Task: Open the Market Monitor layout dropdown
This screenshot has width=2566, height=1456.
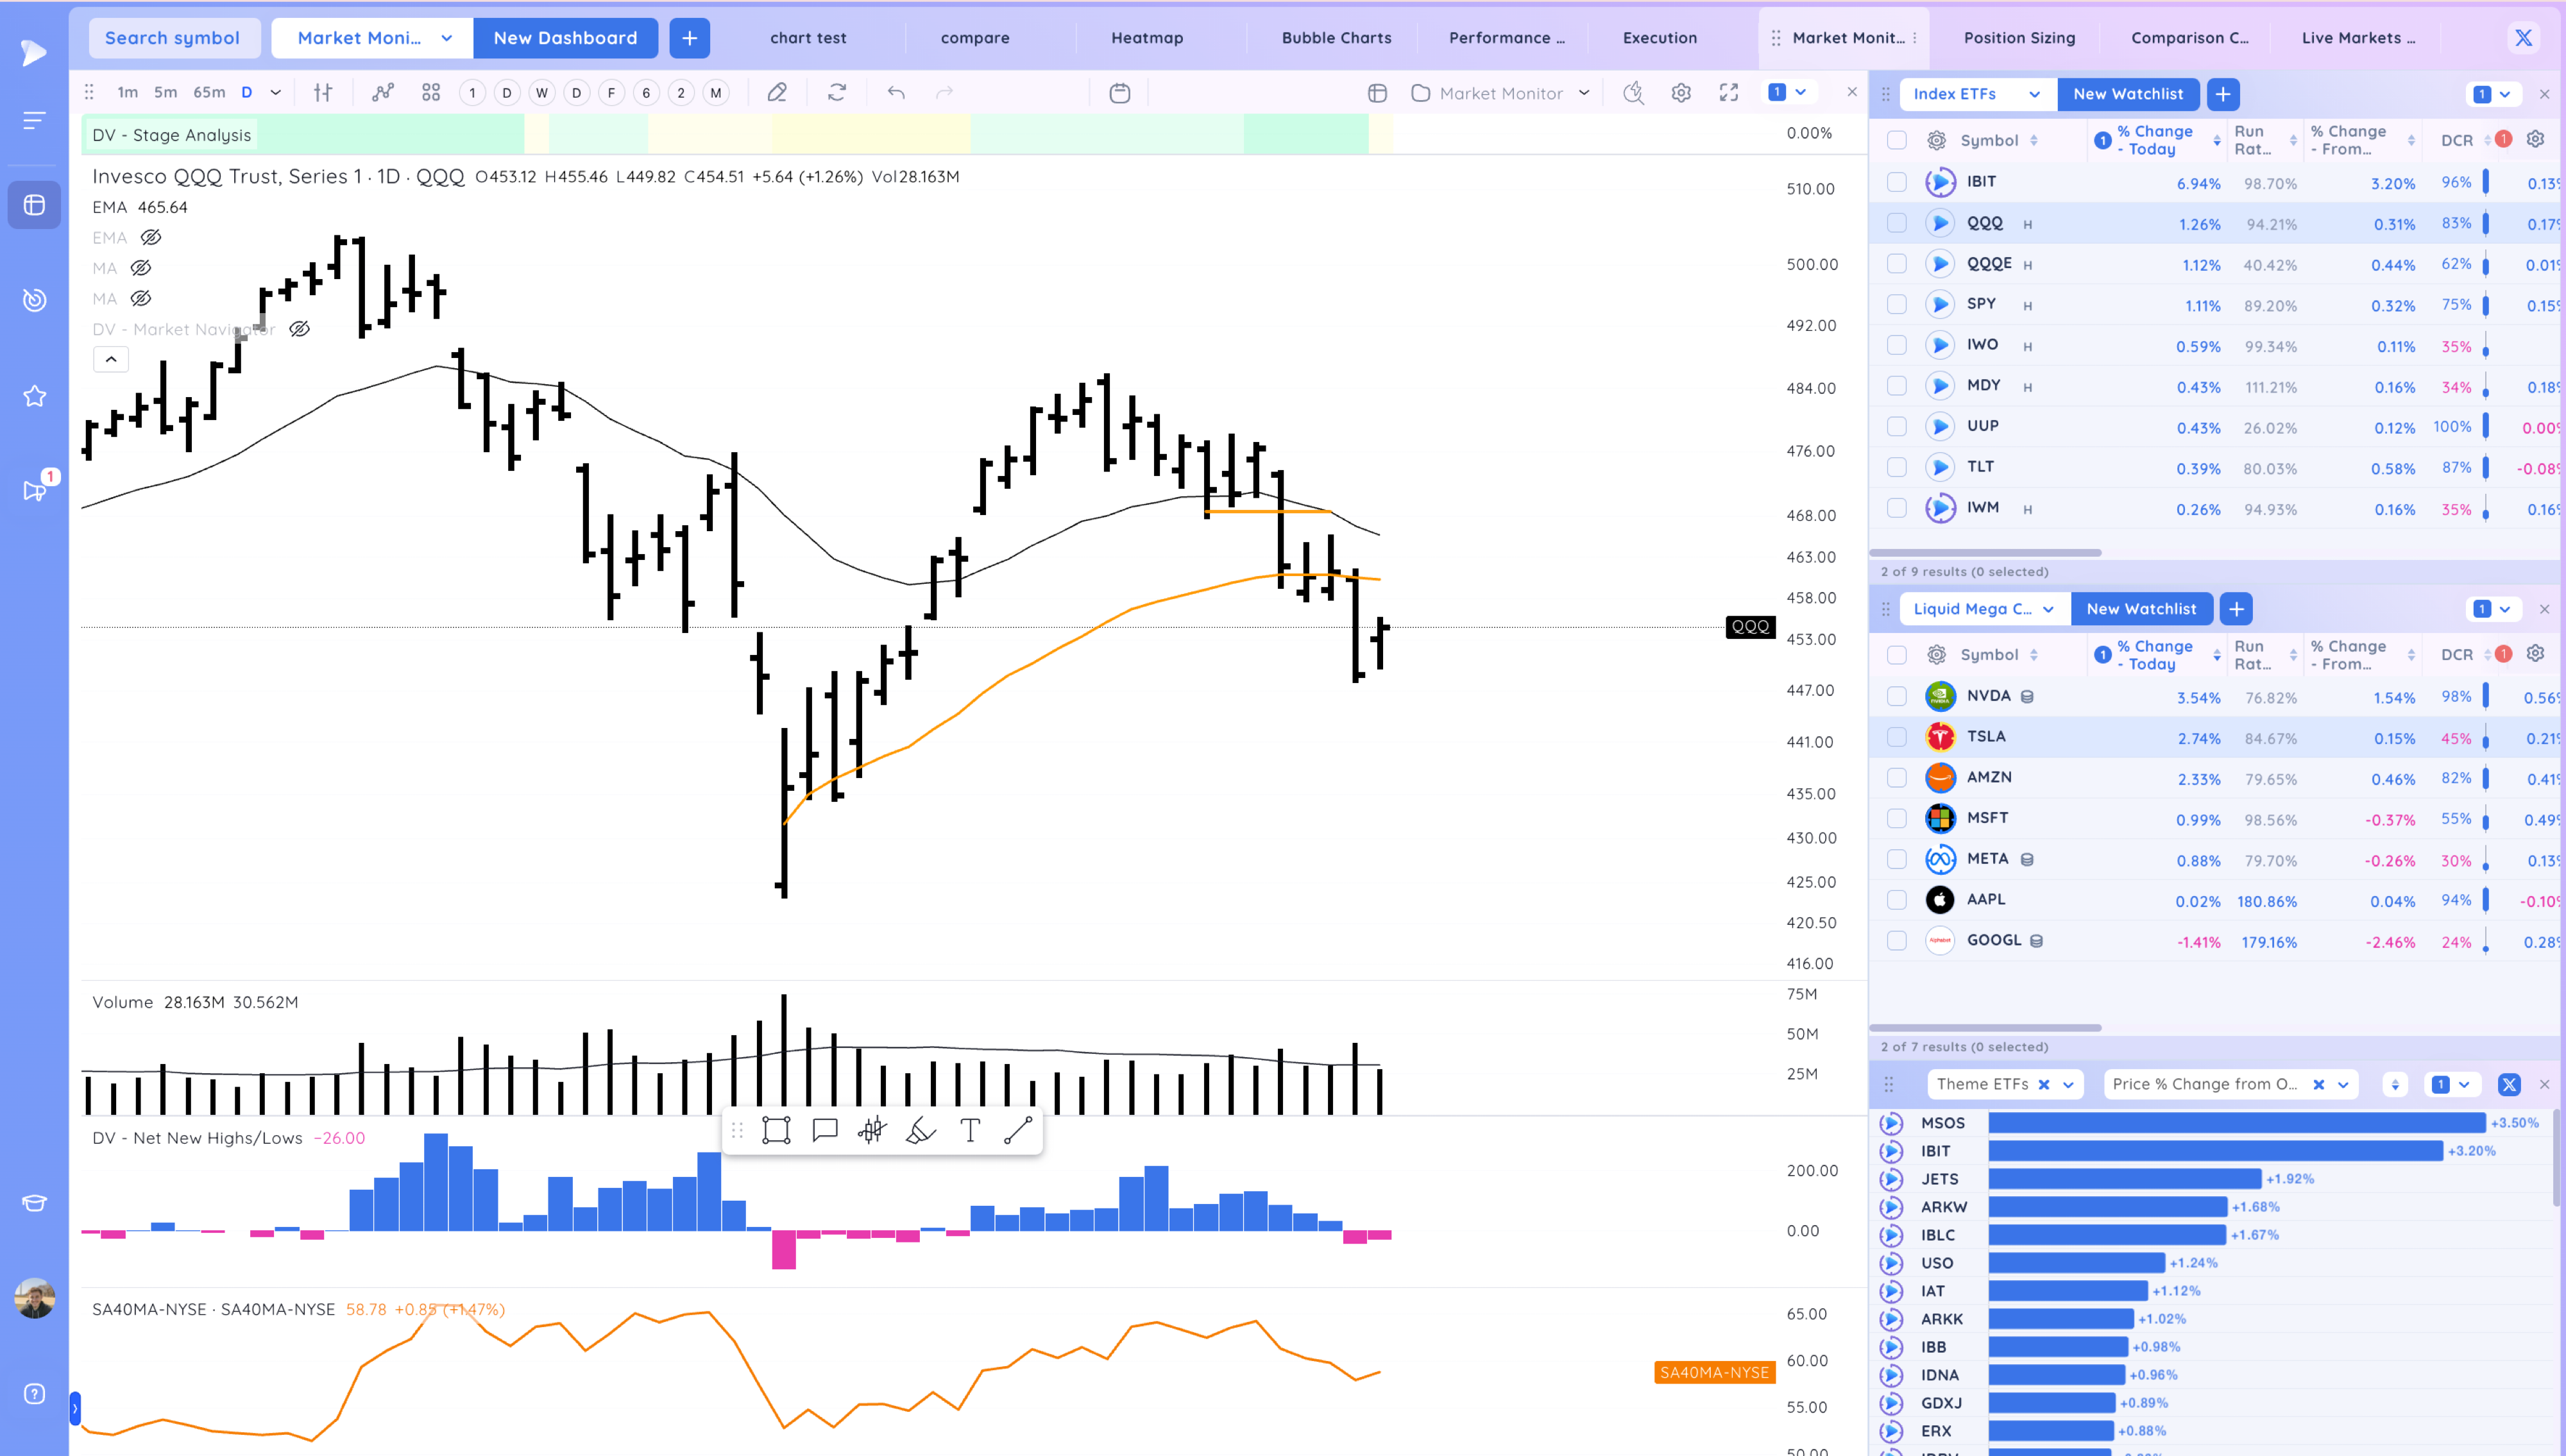Action: coord(1584,93)
